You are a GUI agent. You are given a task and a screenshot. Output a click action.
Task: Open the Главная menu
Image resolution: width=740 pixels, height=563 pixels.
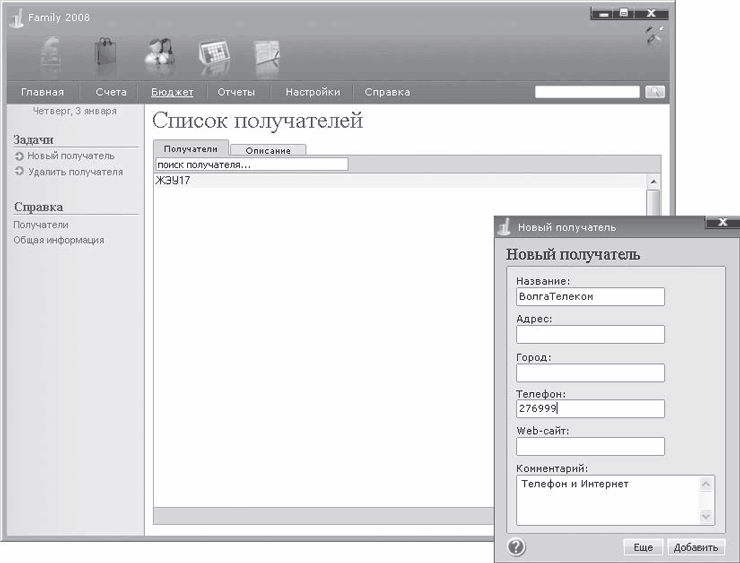tap(42, 92)
